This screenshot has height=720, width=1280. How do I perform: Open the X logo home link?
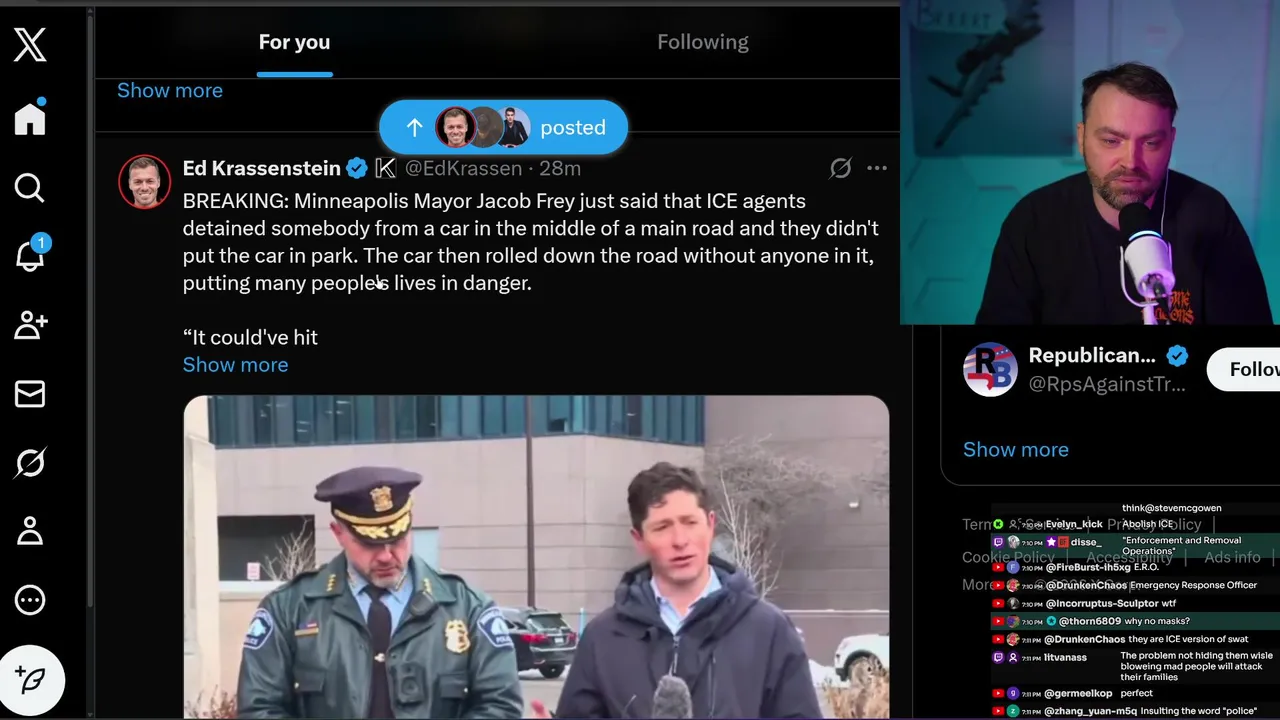[30, 44]
